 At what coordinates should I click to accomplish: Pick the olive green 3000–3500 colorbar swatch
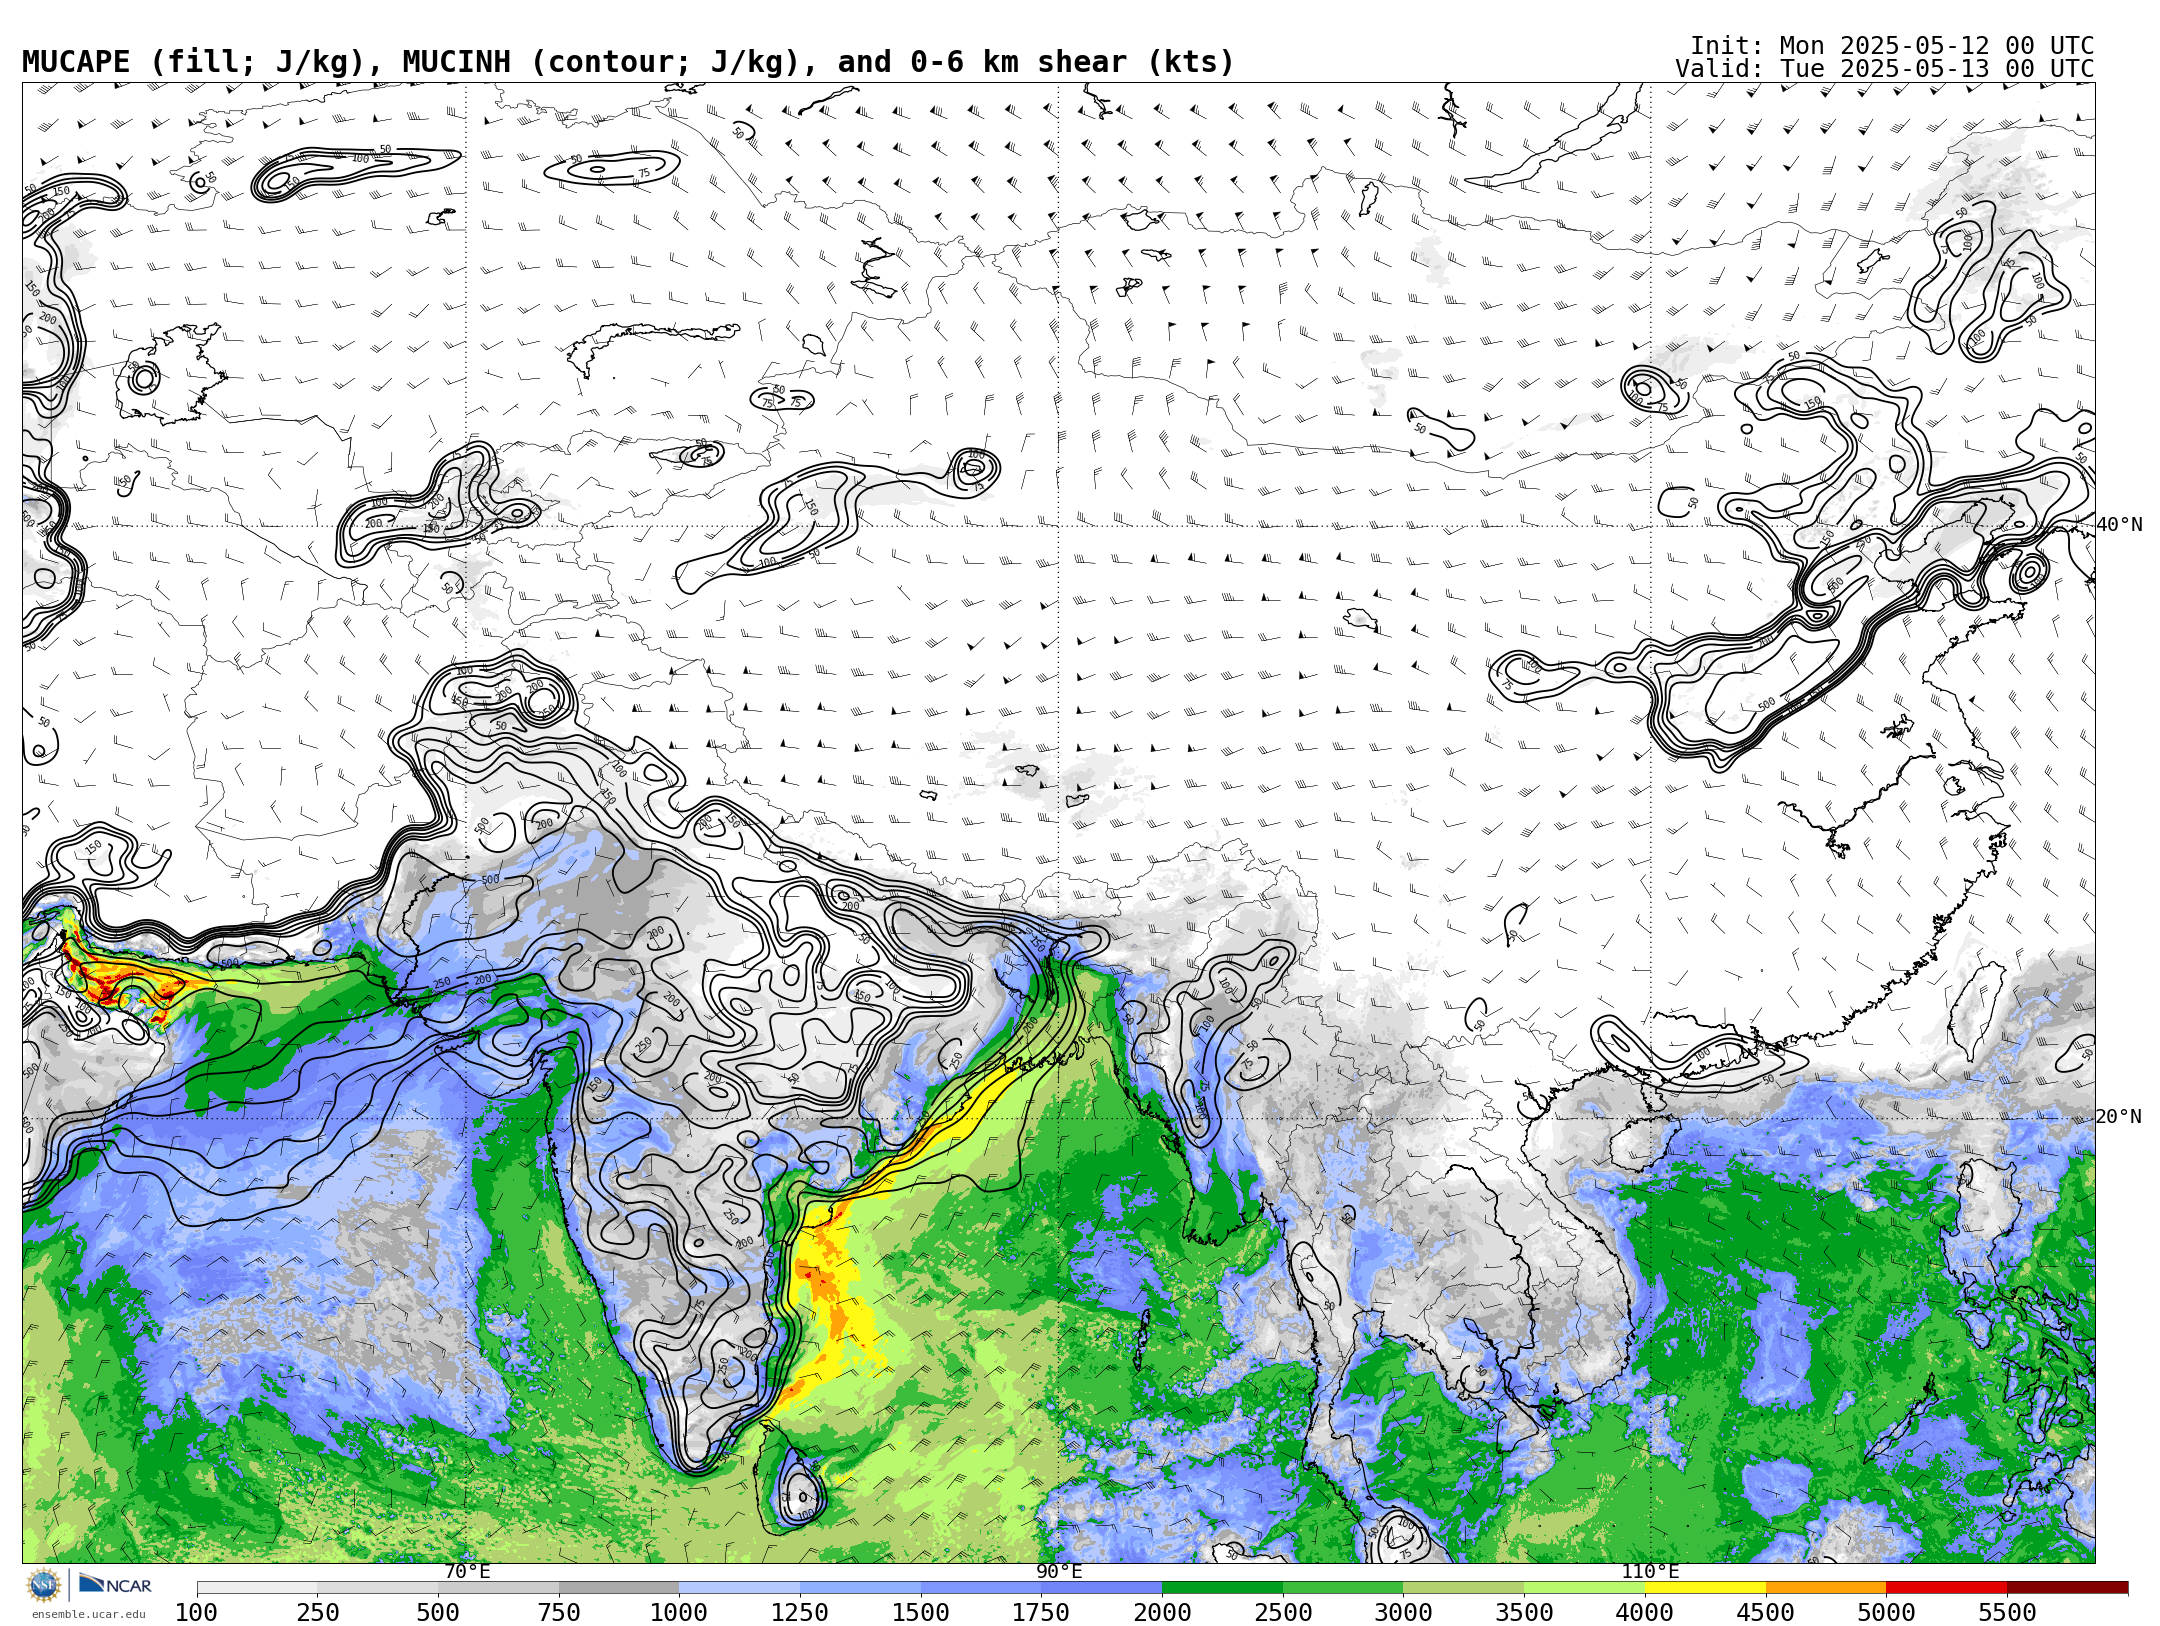pos(1463,1588)
